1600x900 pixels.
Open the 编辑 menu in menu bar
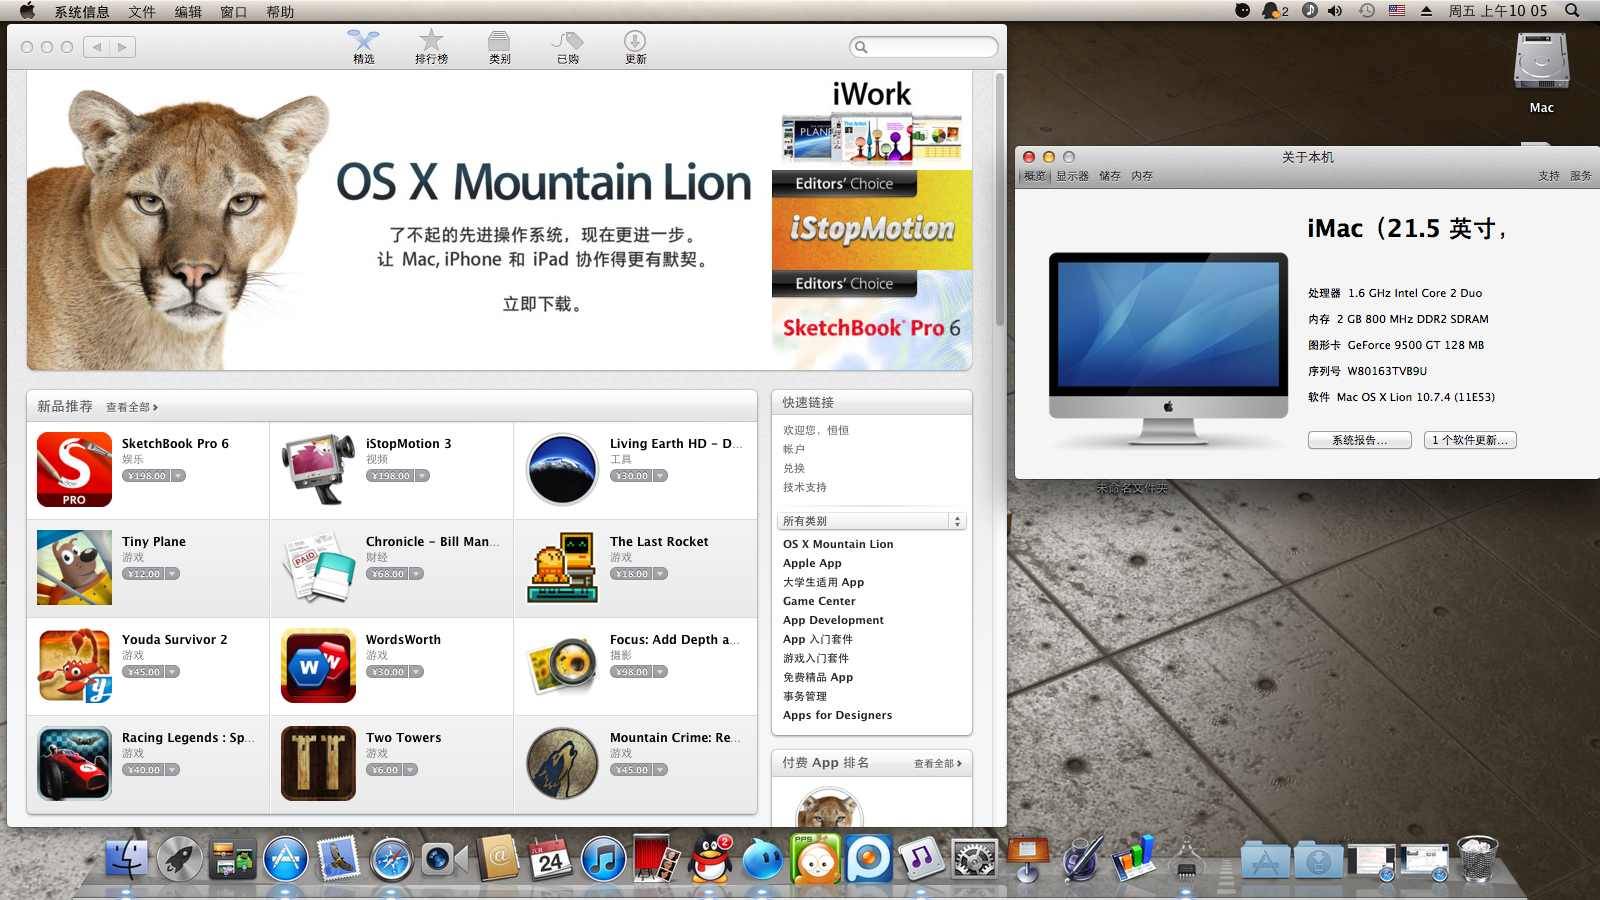pyautogui.click(x=188, y=12)
